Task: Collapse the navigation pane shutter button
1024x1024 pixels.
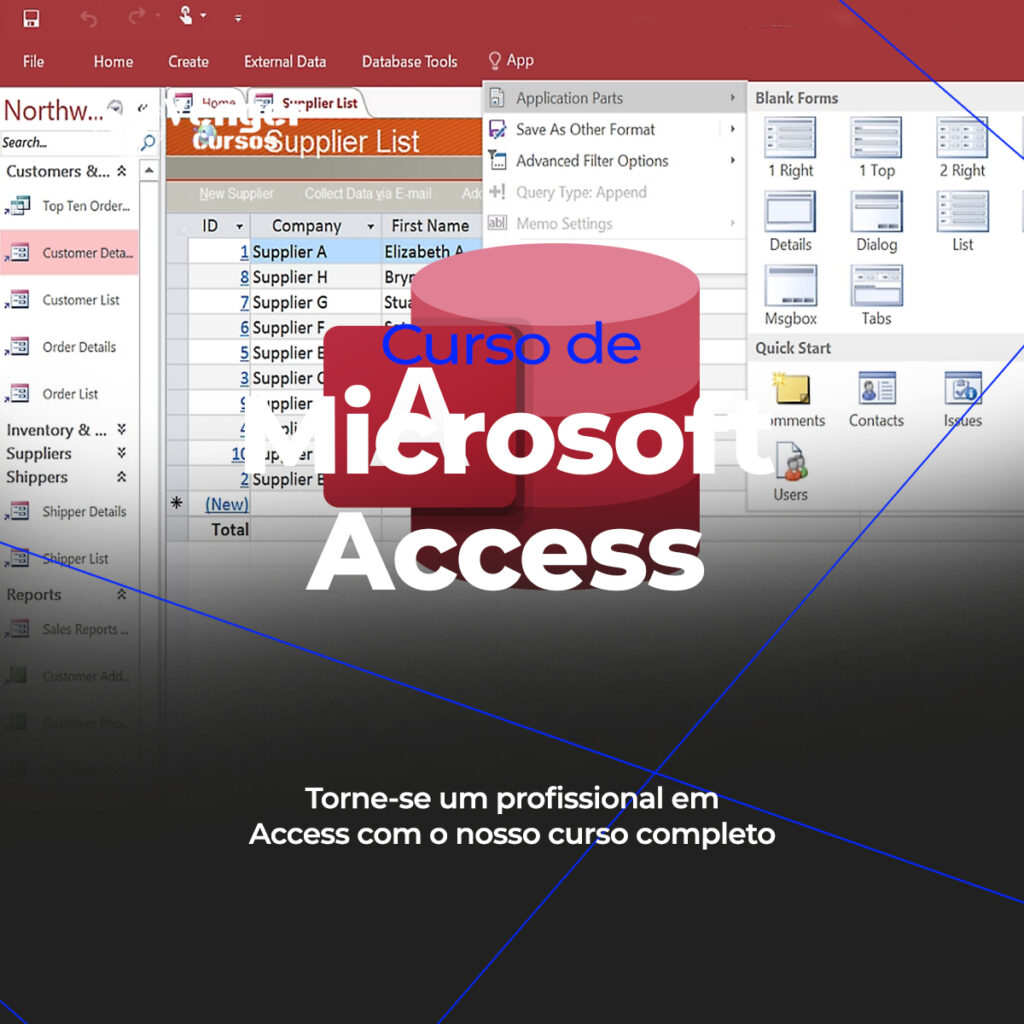Action: 143,108
